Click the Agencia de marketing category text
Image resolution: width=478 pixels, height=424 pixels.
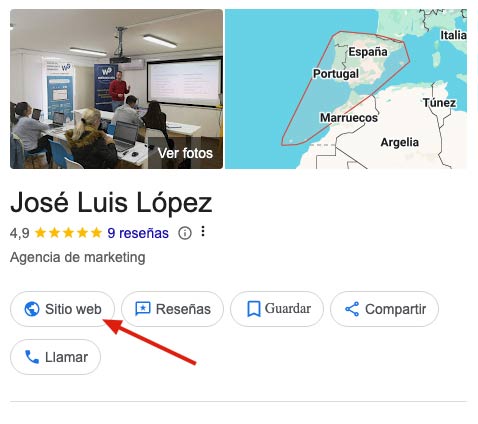78,257
